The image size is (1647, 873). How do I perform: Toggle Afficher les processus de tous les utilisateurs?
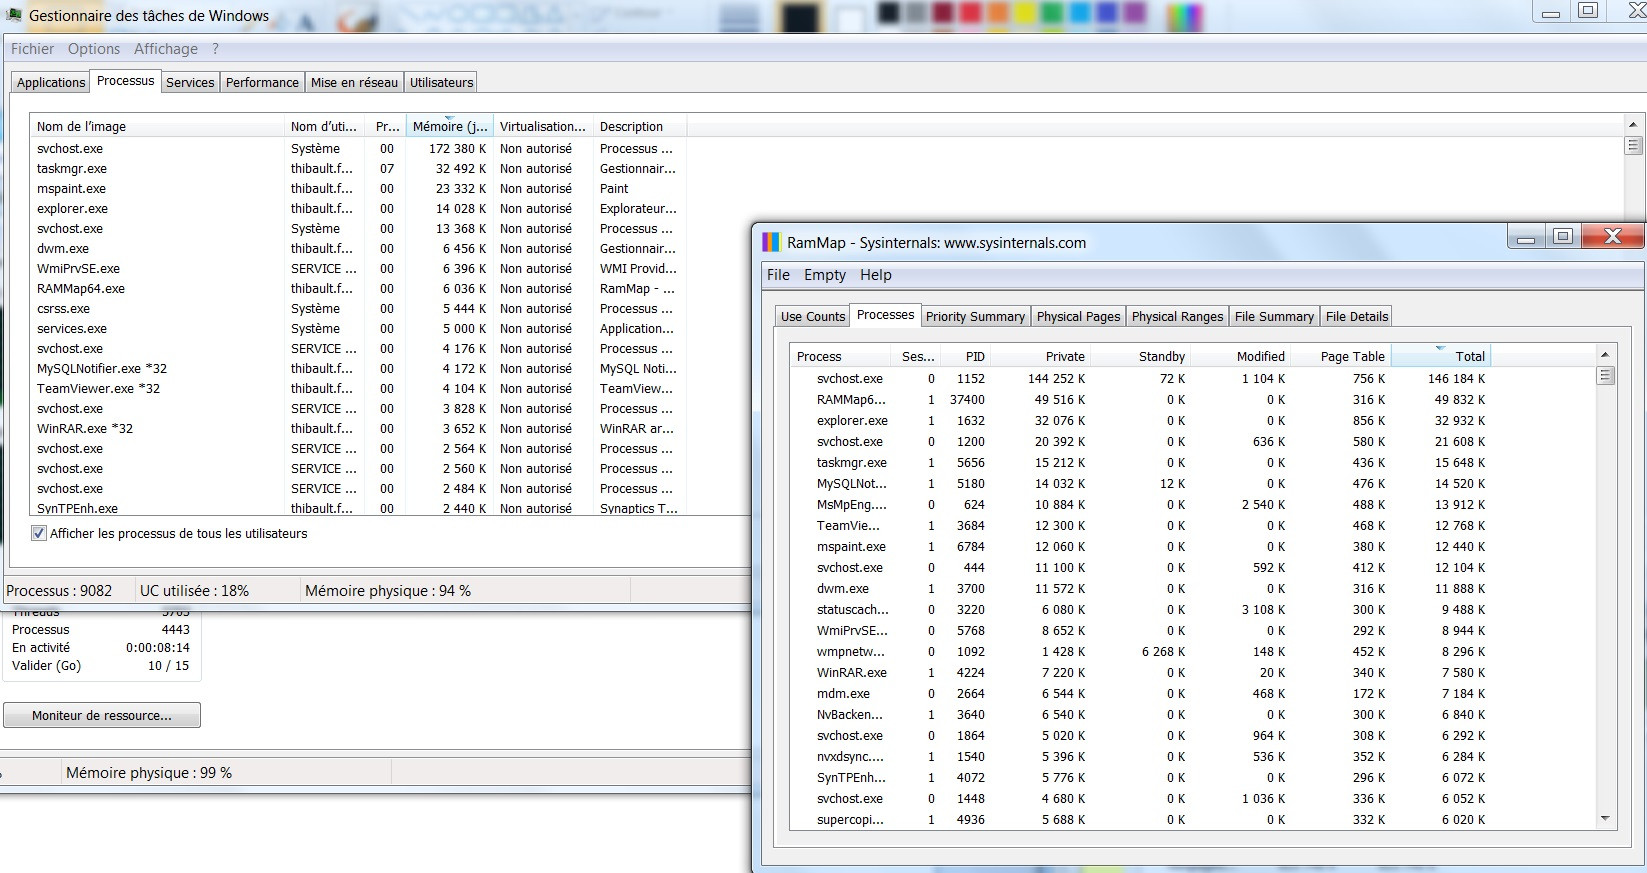(39, 533)
